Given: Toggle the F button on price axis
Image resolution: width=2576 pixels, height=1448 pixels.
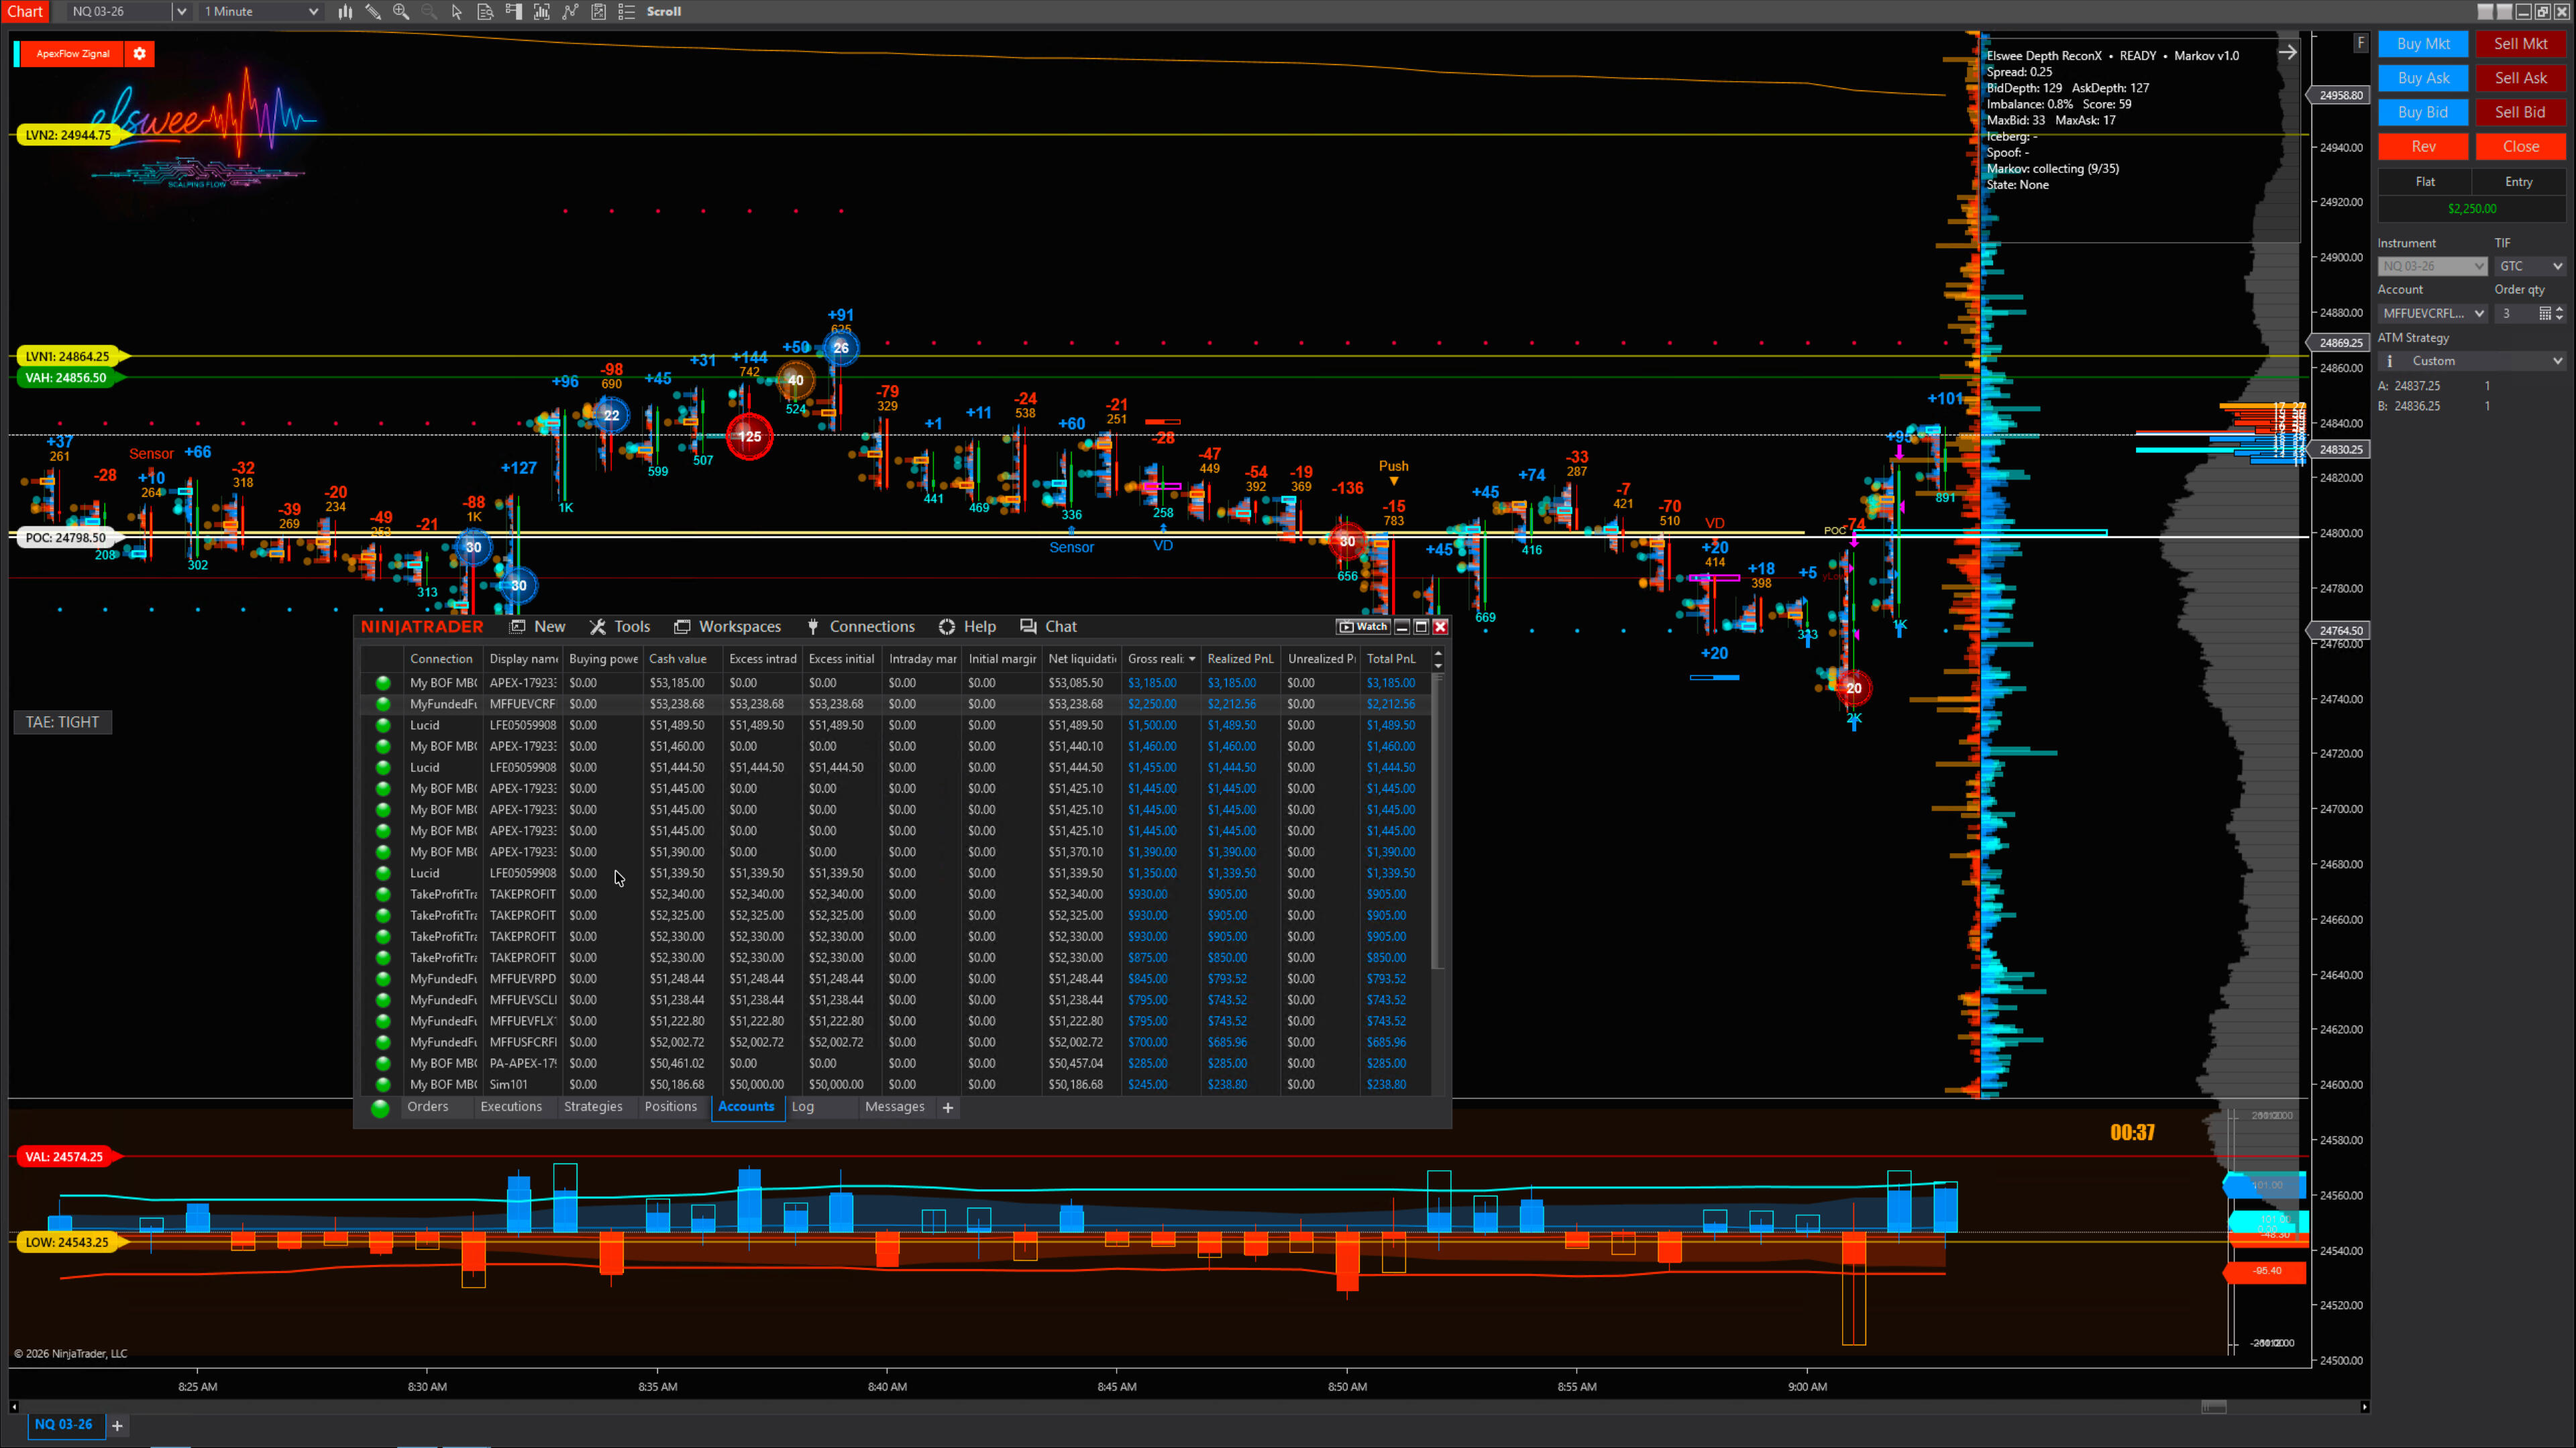Looking at the screenshot, I should [2360, 43].
